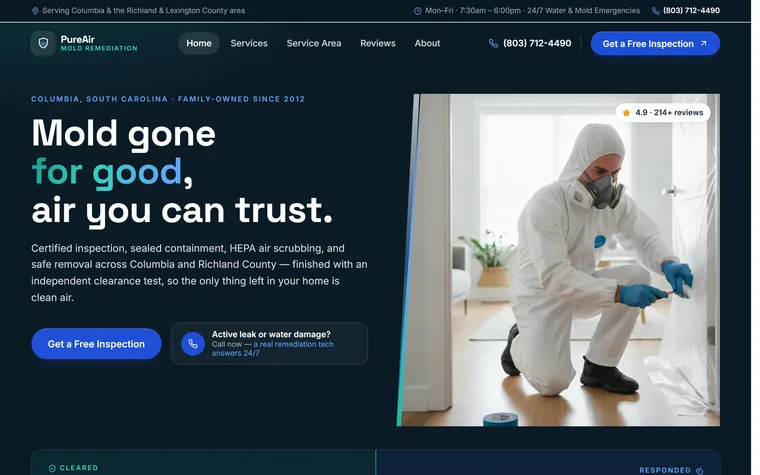Viewport: 760px width, 475px height.
Task: Click the PureAir Mold Remediation brand name
Action: (x=99, y=44)
